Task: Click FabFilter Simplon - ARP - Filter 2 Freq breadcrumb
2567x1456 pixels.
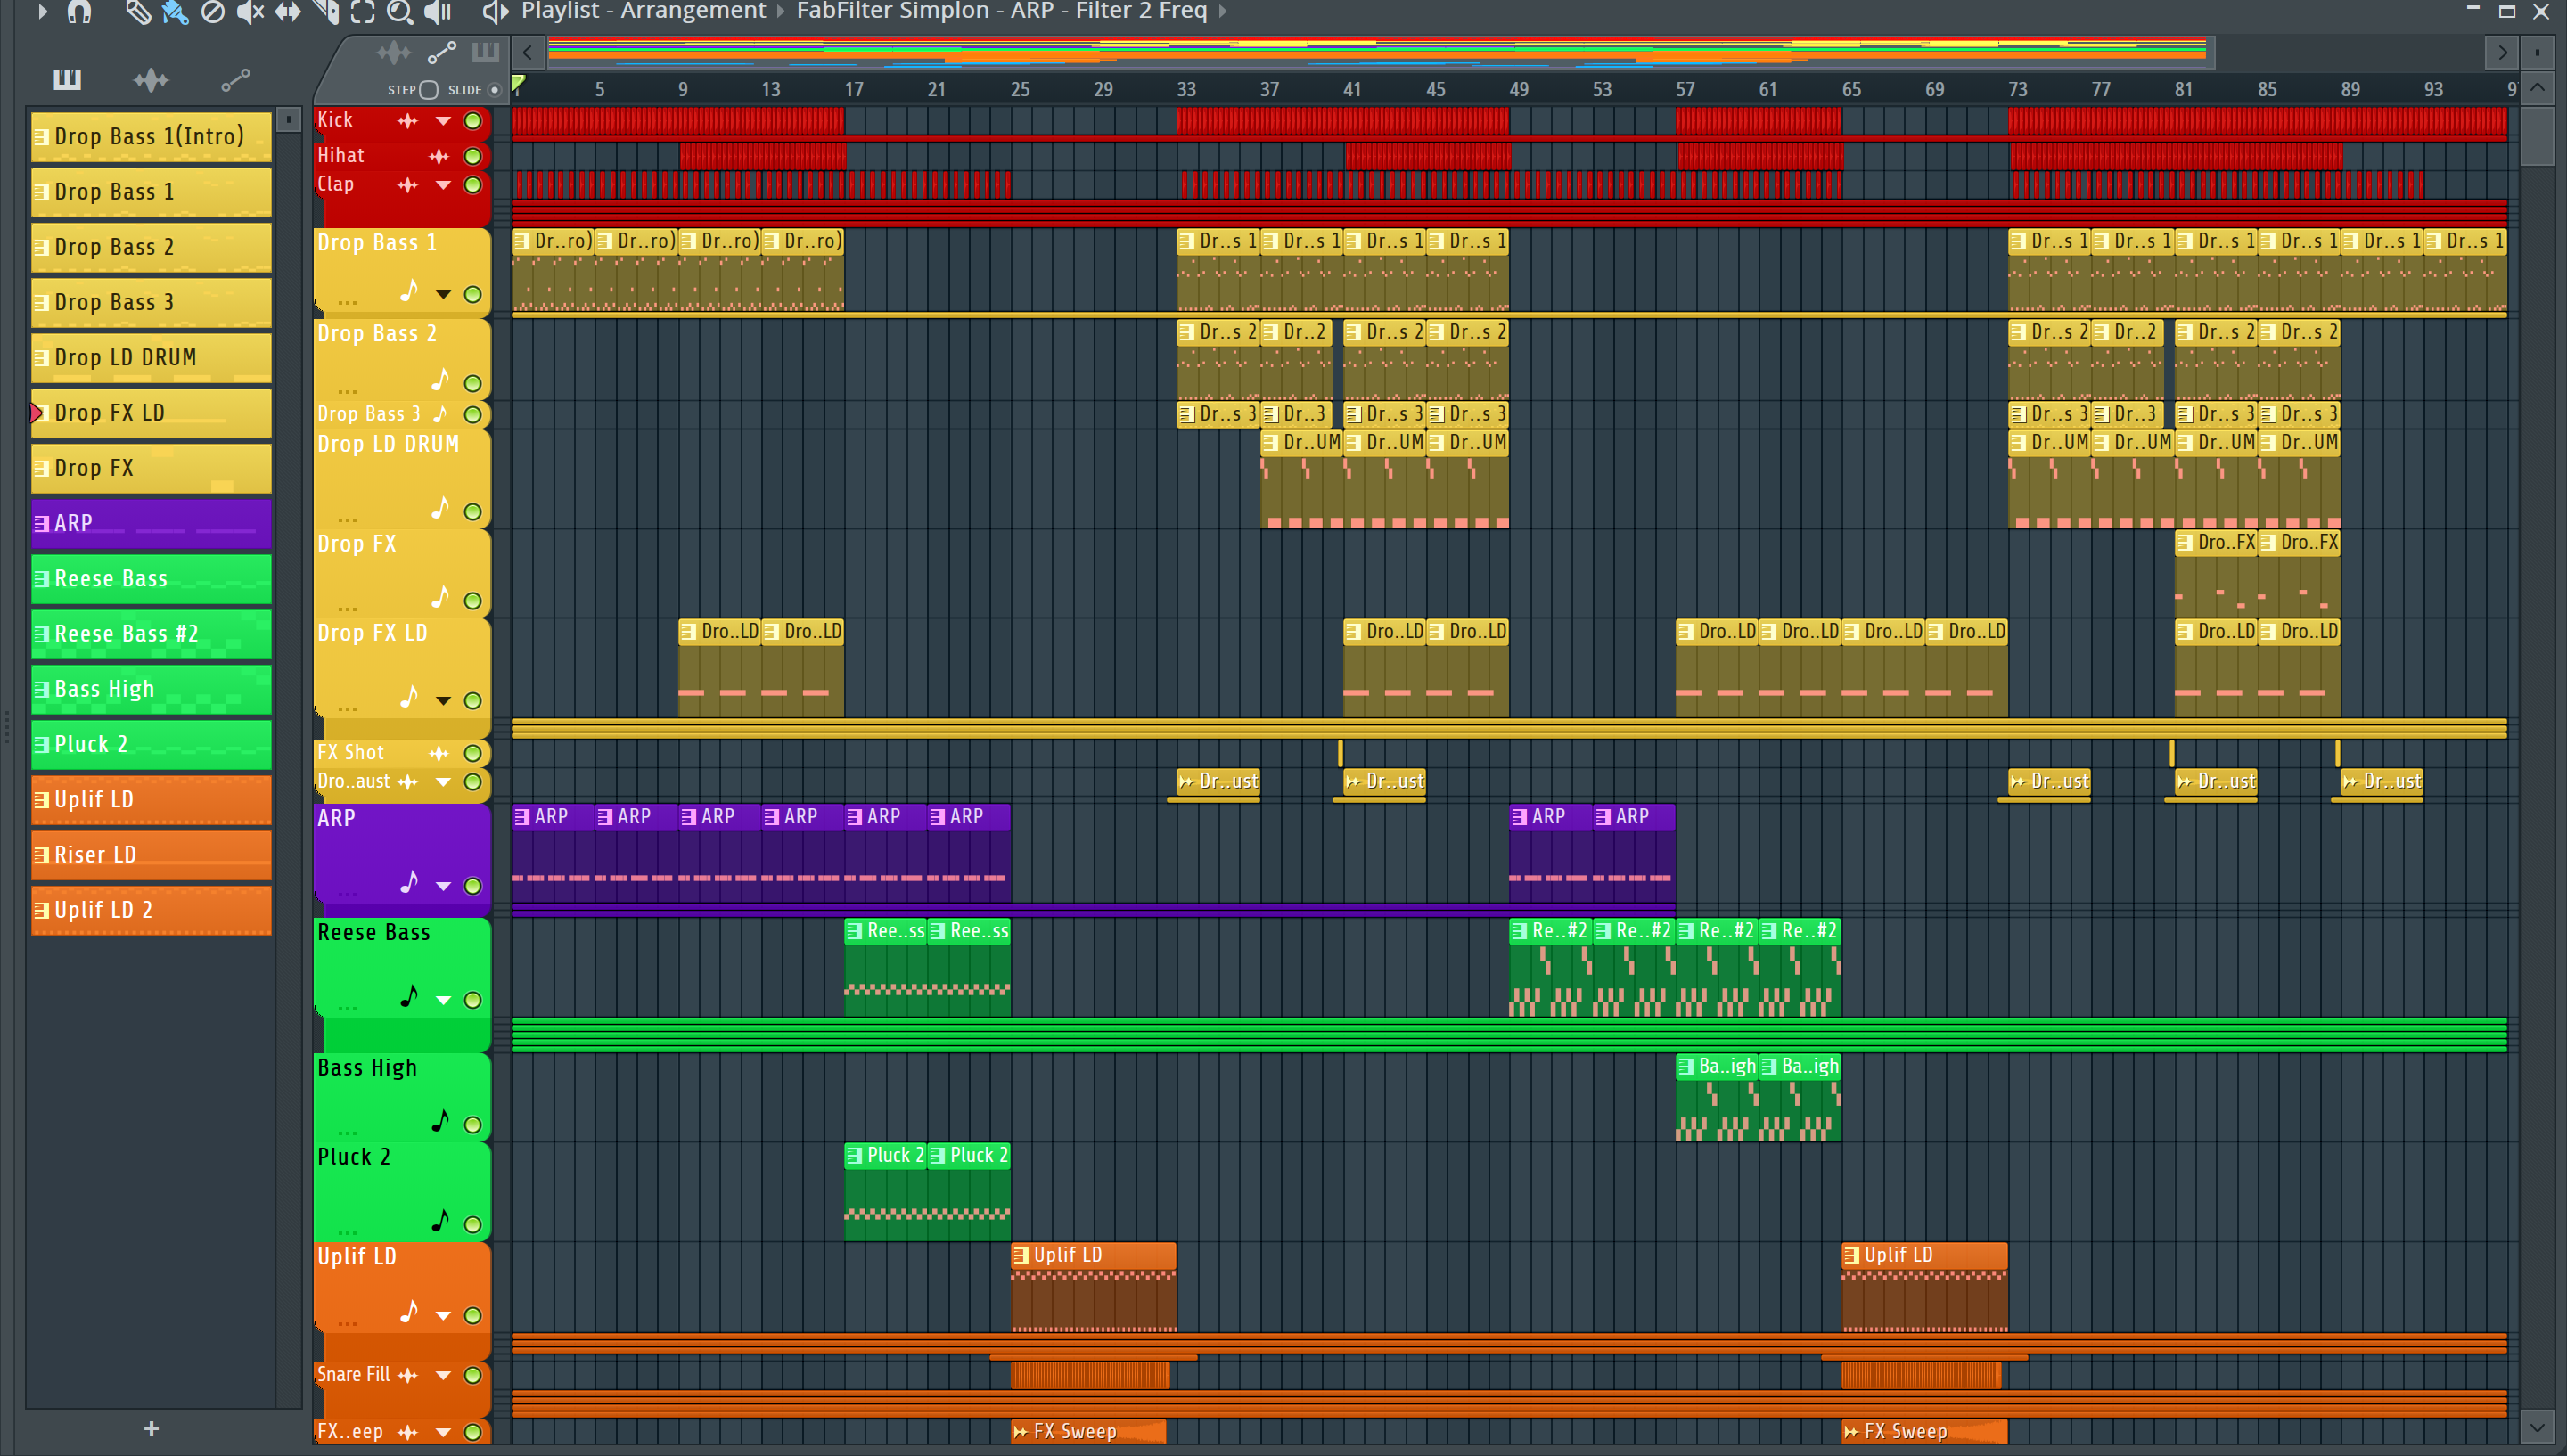Action: point(1001,11)
